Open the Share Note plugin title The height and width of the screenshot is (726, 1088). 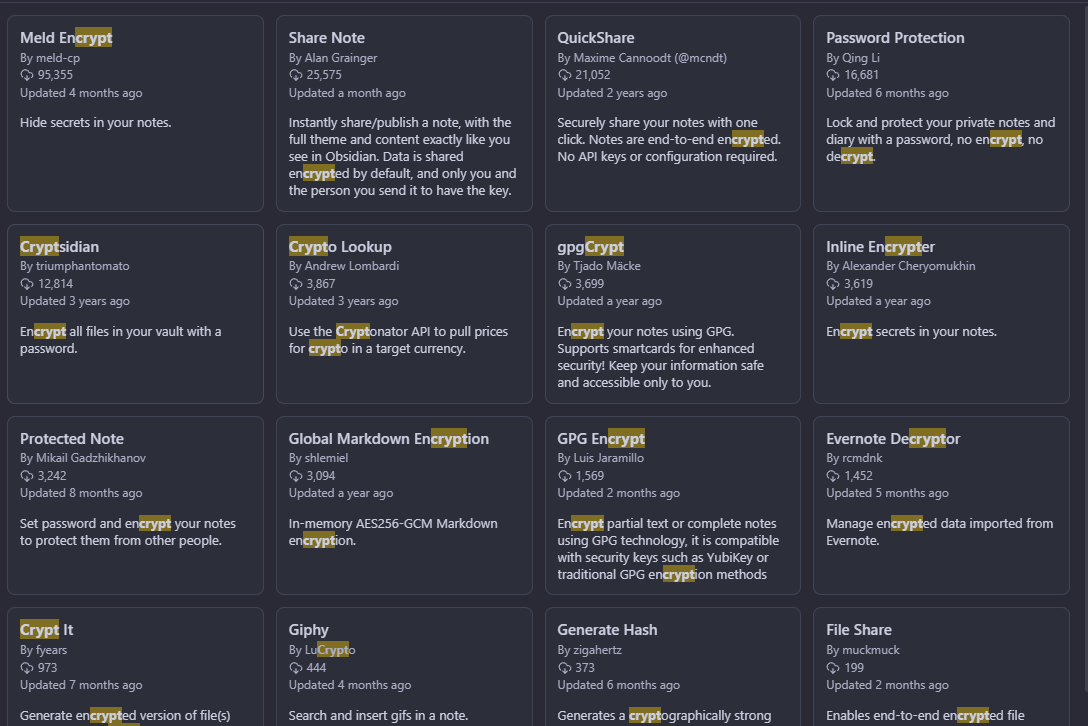point(326,37)
